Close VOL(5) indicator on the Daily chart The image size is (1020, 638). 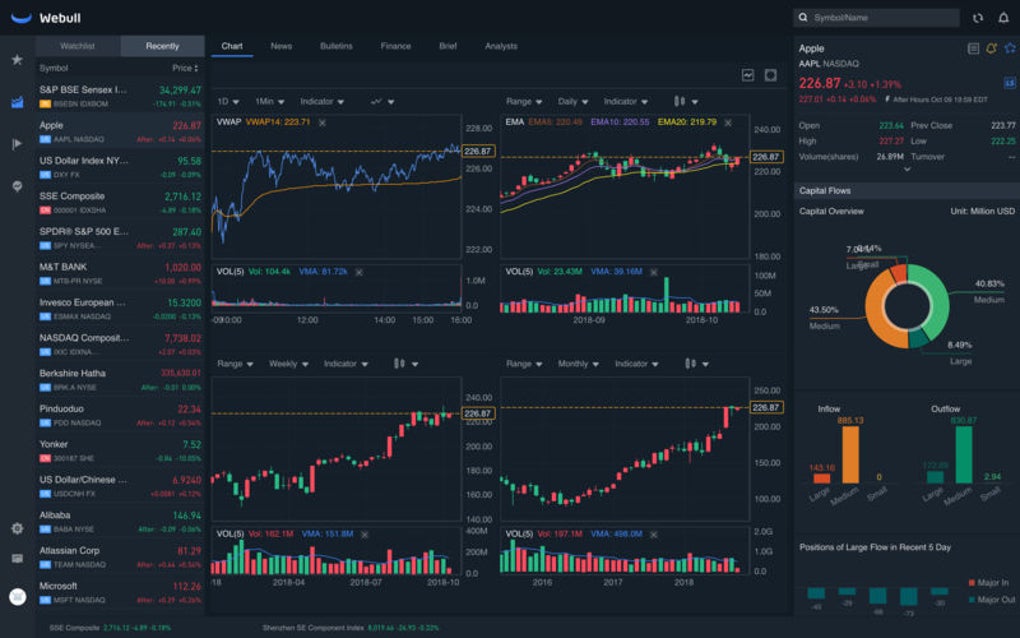pos(654,272)
